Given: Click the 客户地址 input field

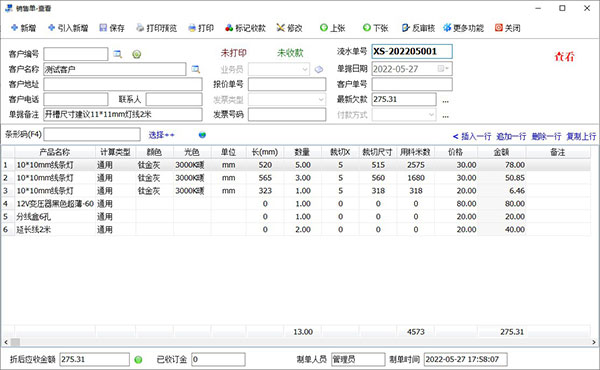Looking at the screenshot, I should coord(123,84).
